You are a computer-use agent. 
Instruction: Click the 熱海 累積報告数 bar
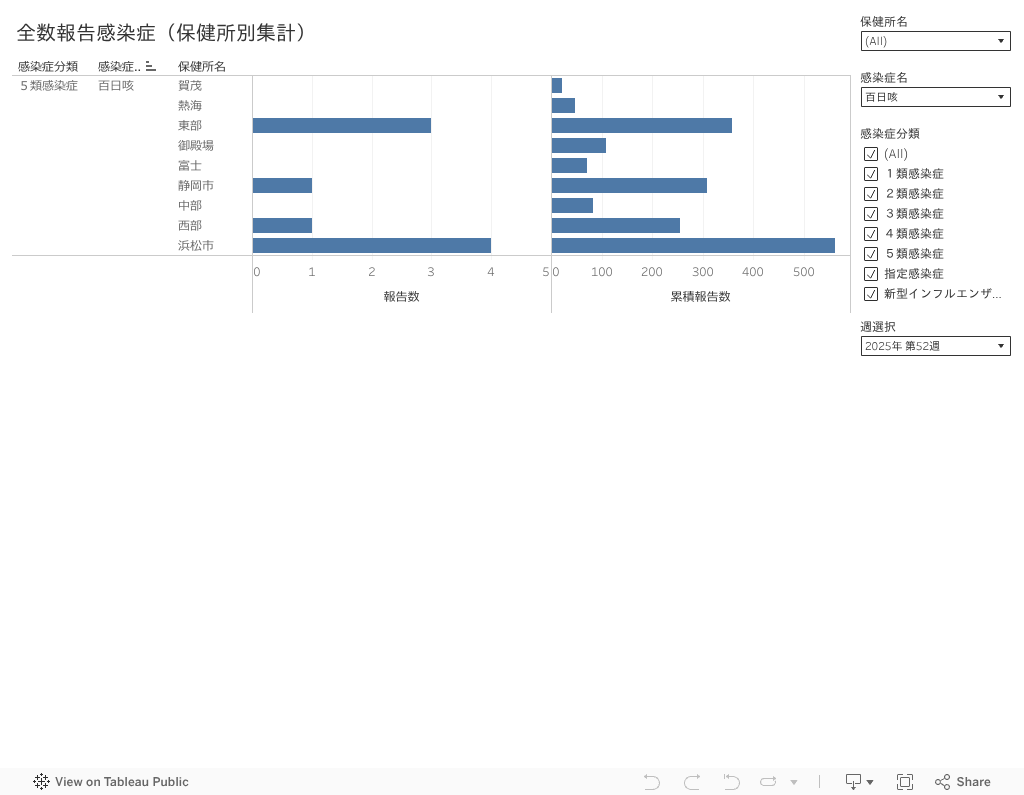tap(564, 106)
